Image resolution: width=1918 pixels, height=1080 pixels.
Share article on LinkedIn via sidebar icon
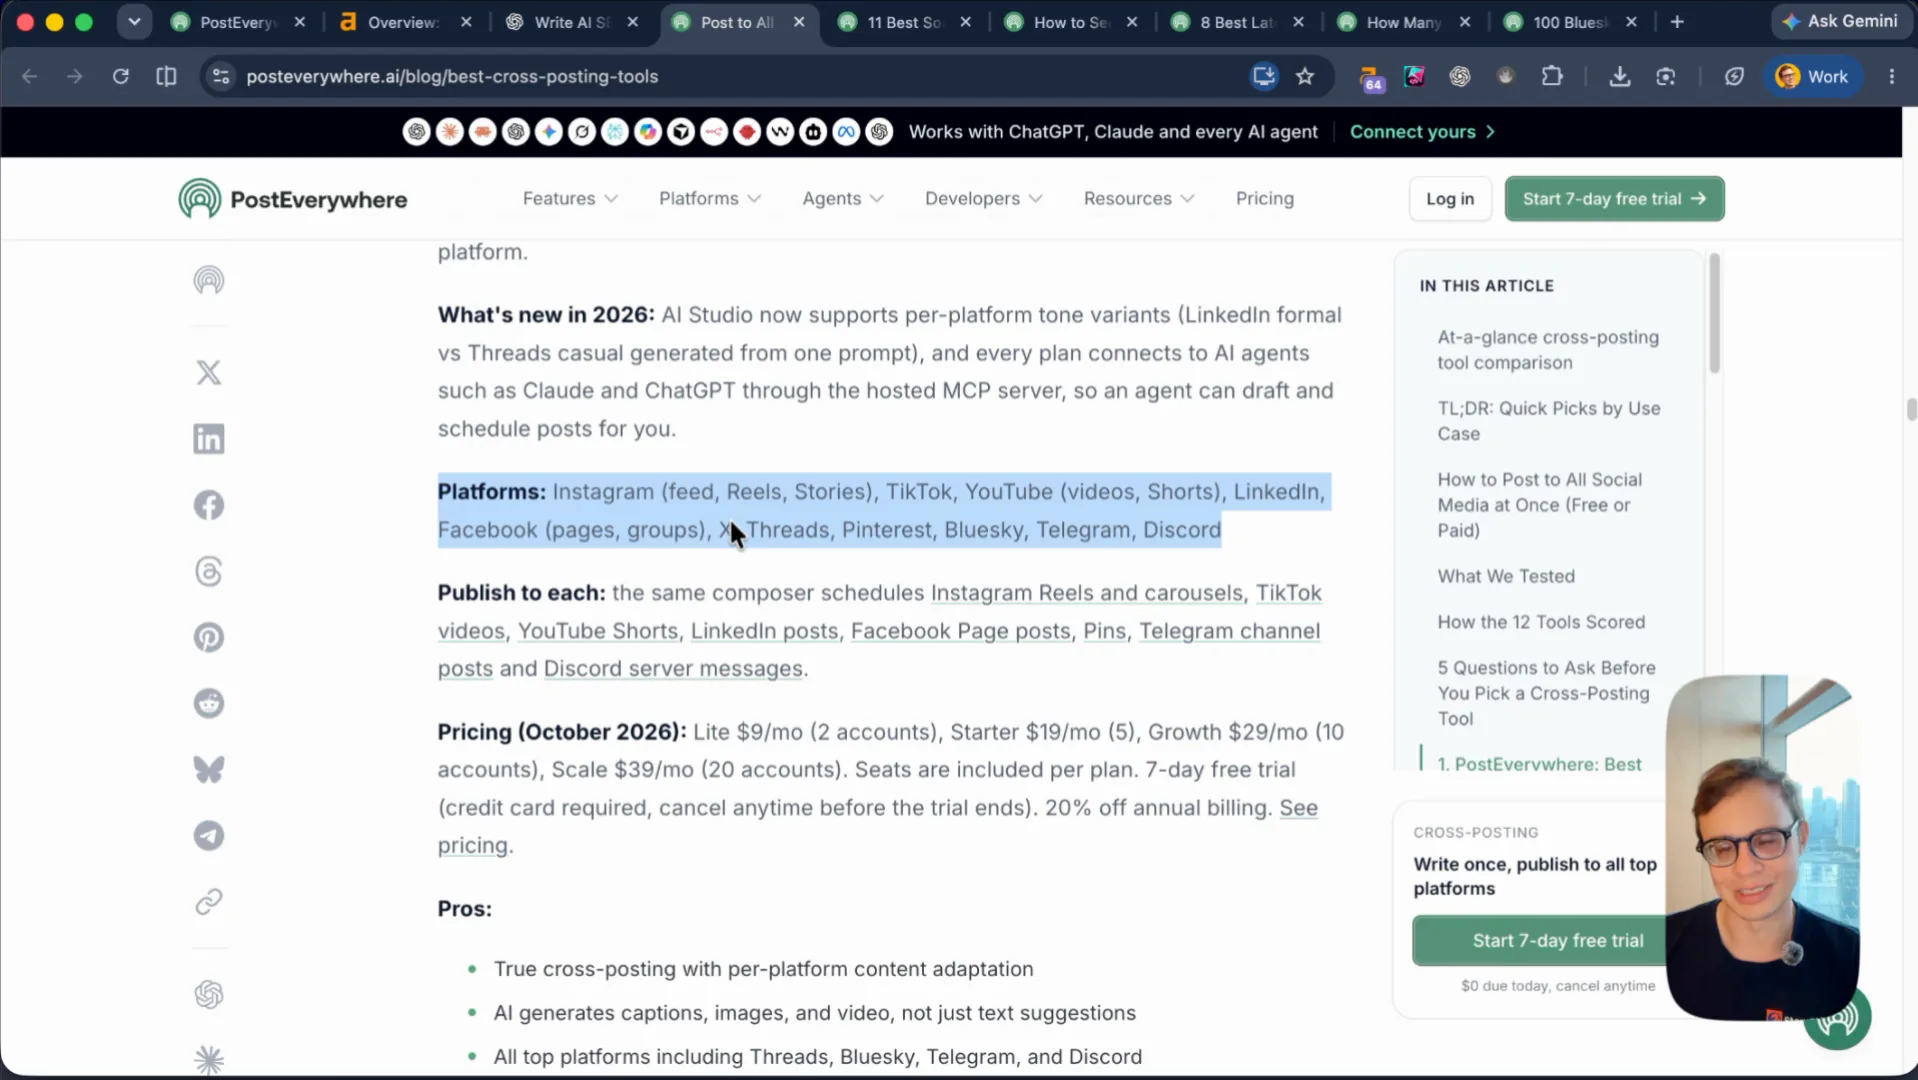(208, 439)
